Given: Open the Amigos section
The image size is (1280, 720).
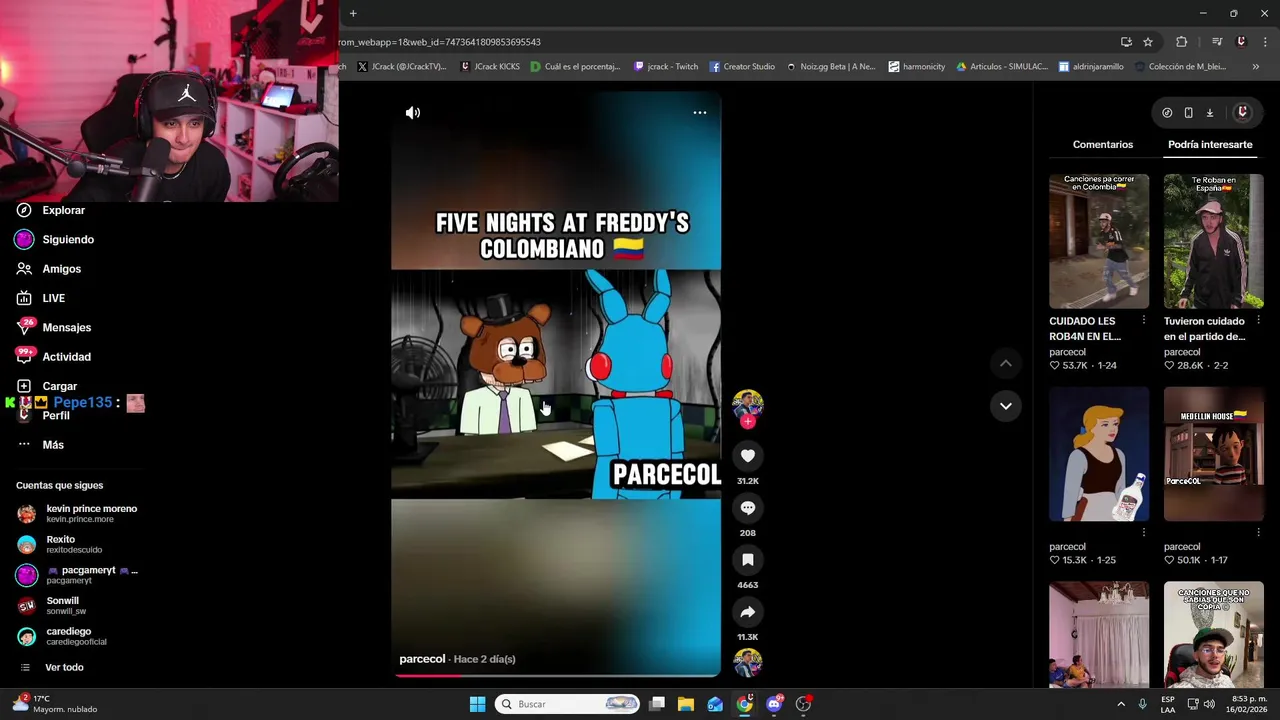Looking at the screenshot, I should coord(50,269).
